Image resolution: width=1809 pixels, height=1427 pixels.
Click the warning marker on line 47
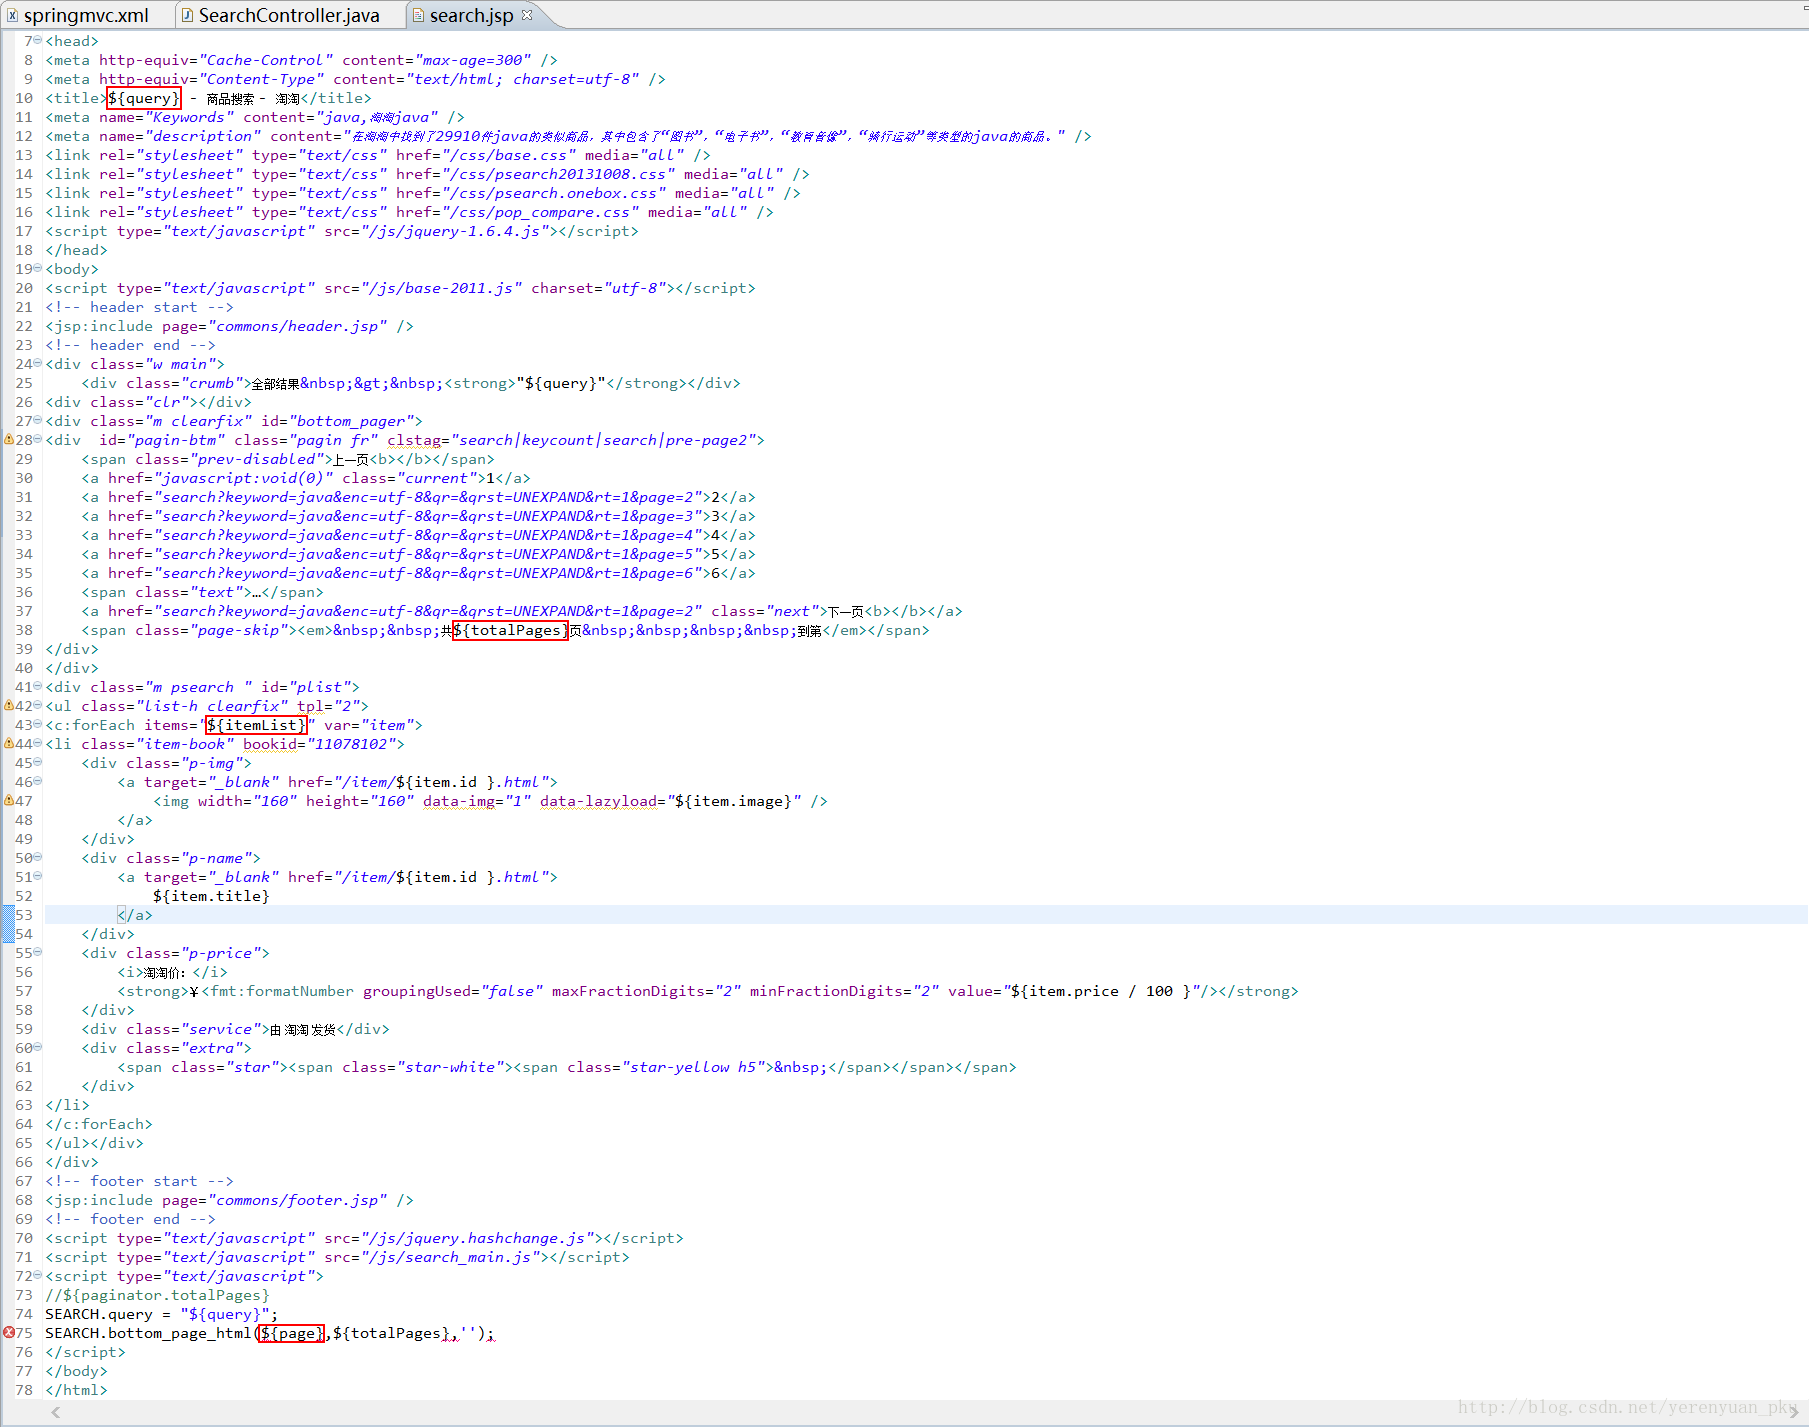point(9,801)
